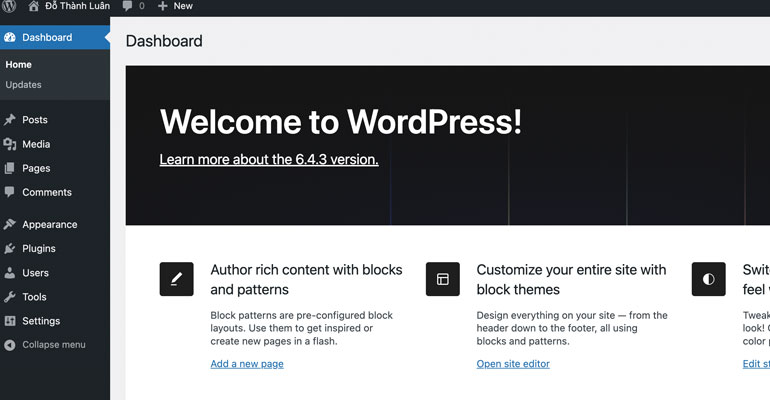The width and height of the screenshot is (770, 400).
Task: Open the Pages menu
Action: pyautogui.click(x=55, y=168)
